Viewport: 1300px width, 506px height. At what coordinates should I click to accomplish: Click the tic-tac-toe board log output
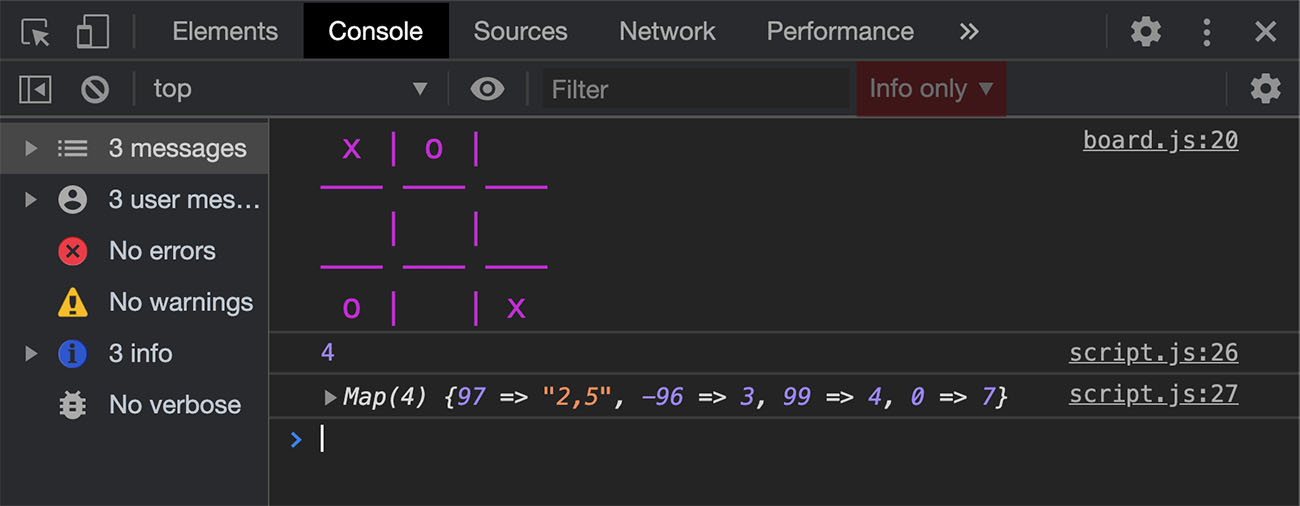pyautogui.click(x=434, y=229)
